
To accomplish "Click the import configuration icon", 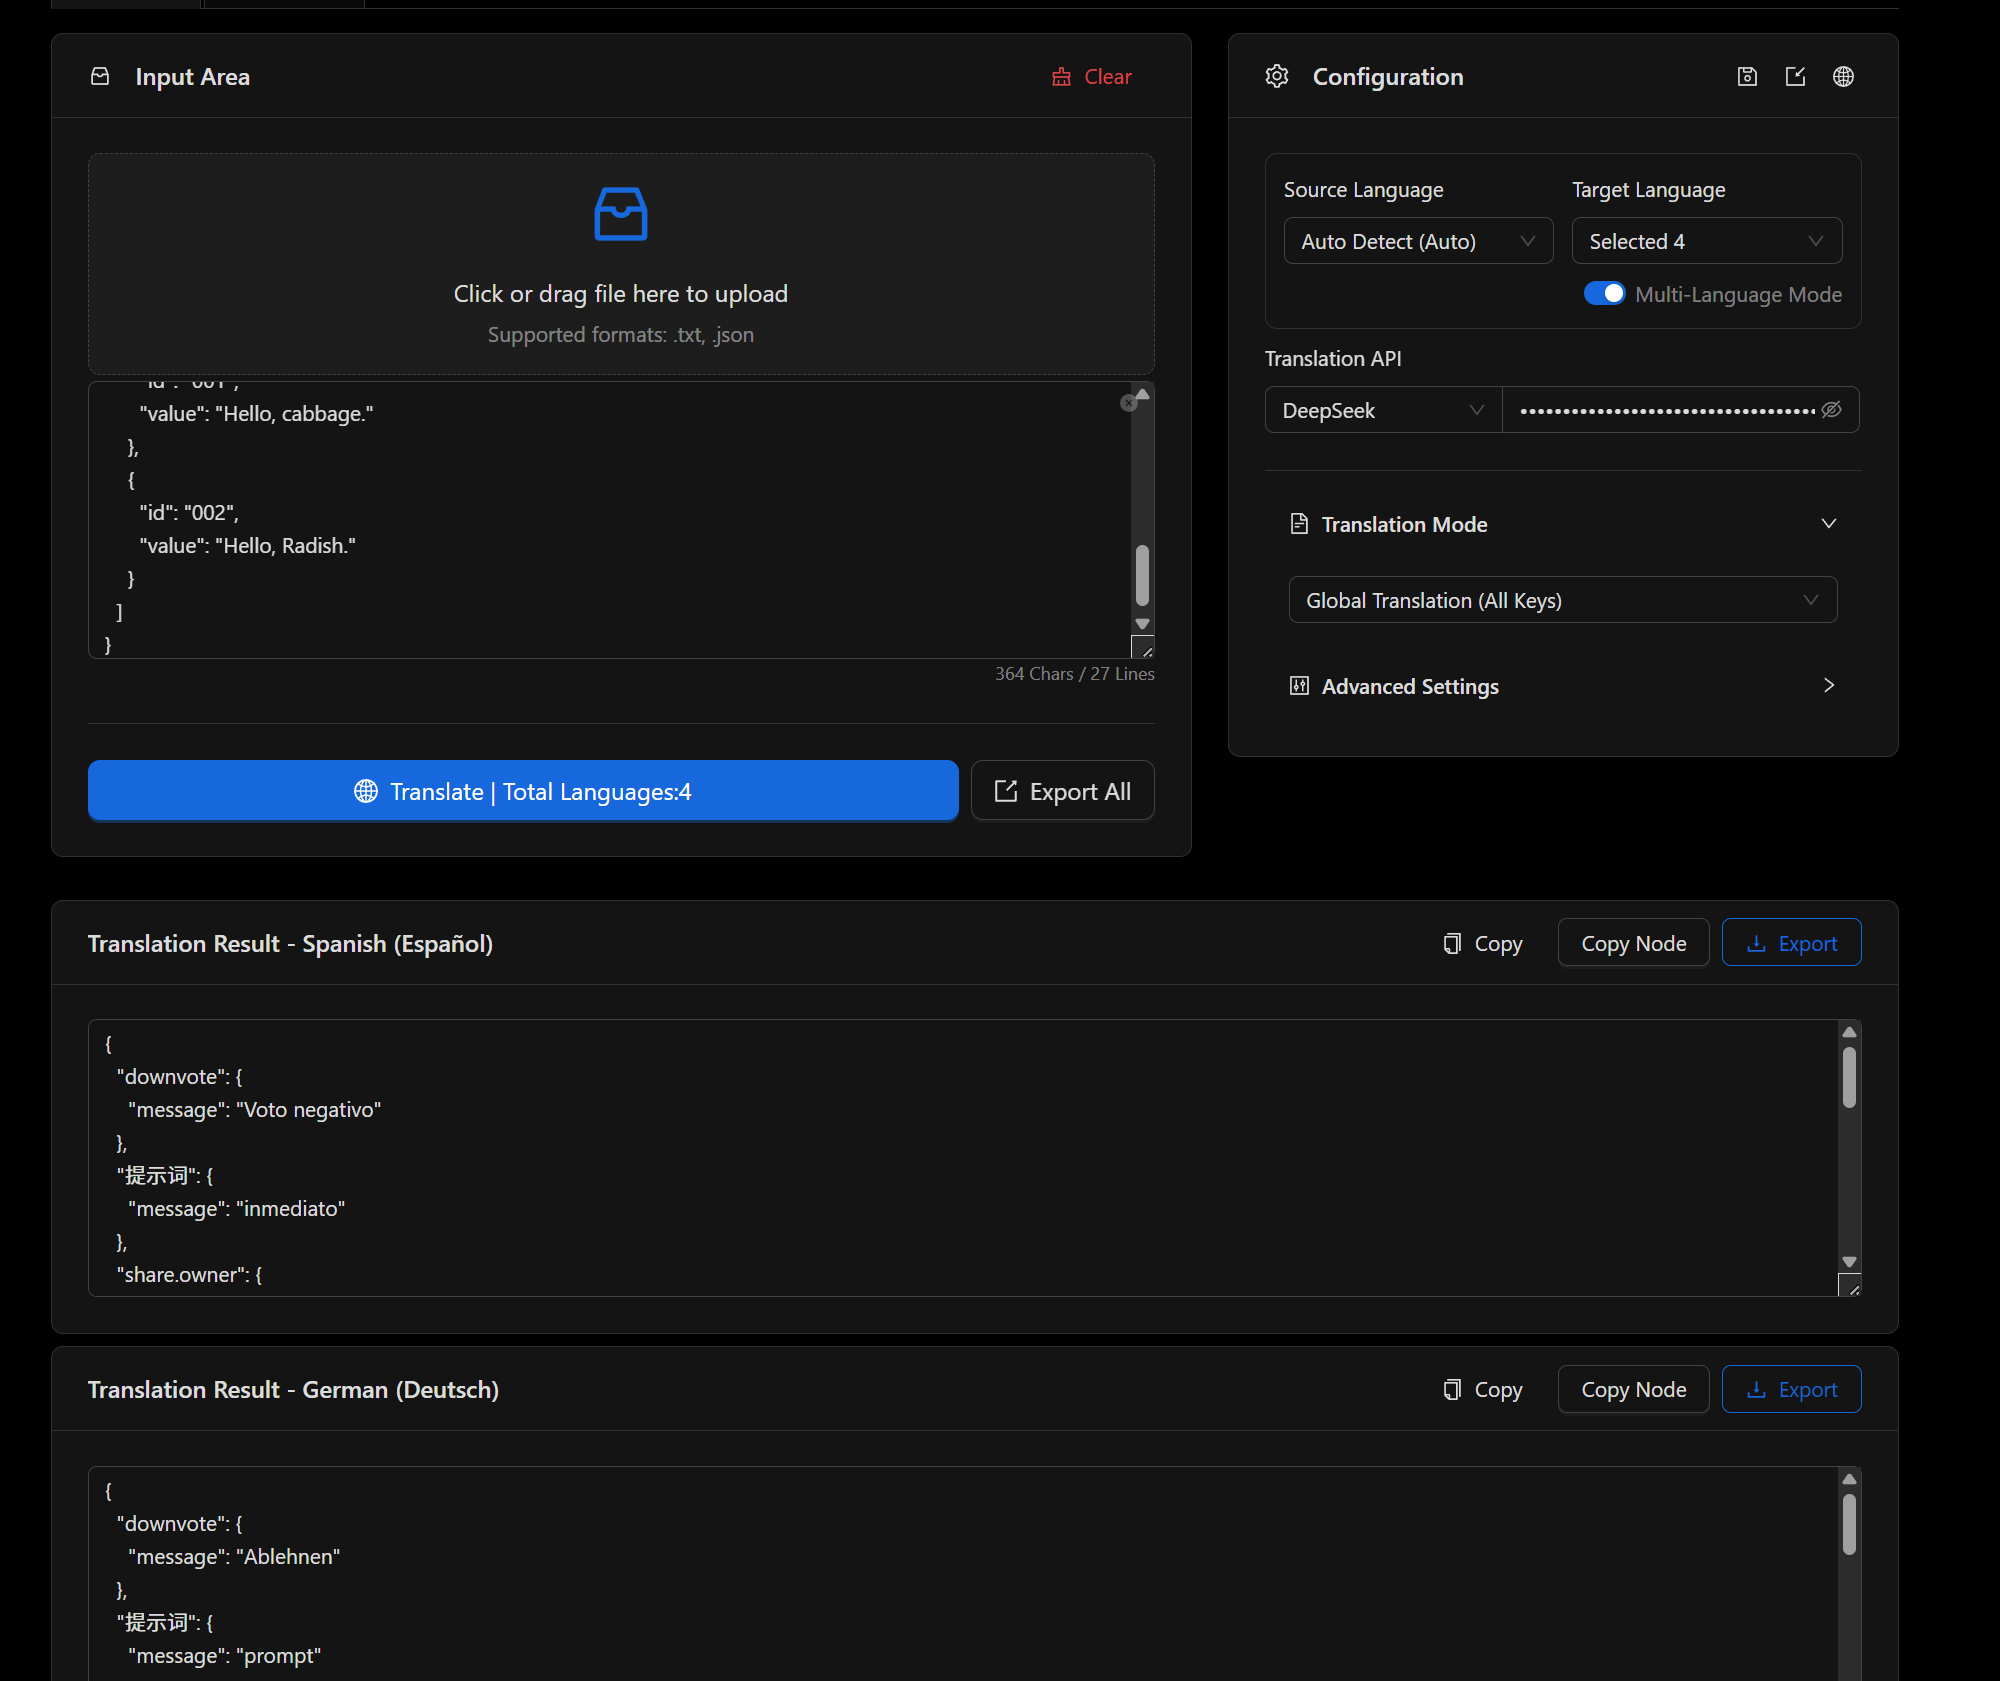I will point(1796,76).
